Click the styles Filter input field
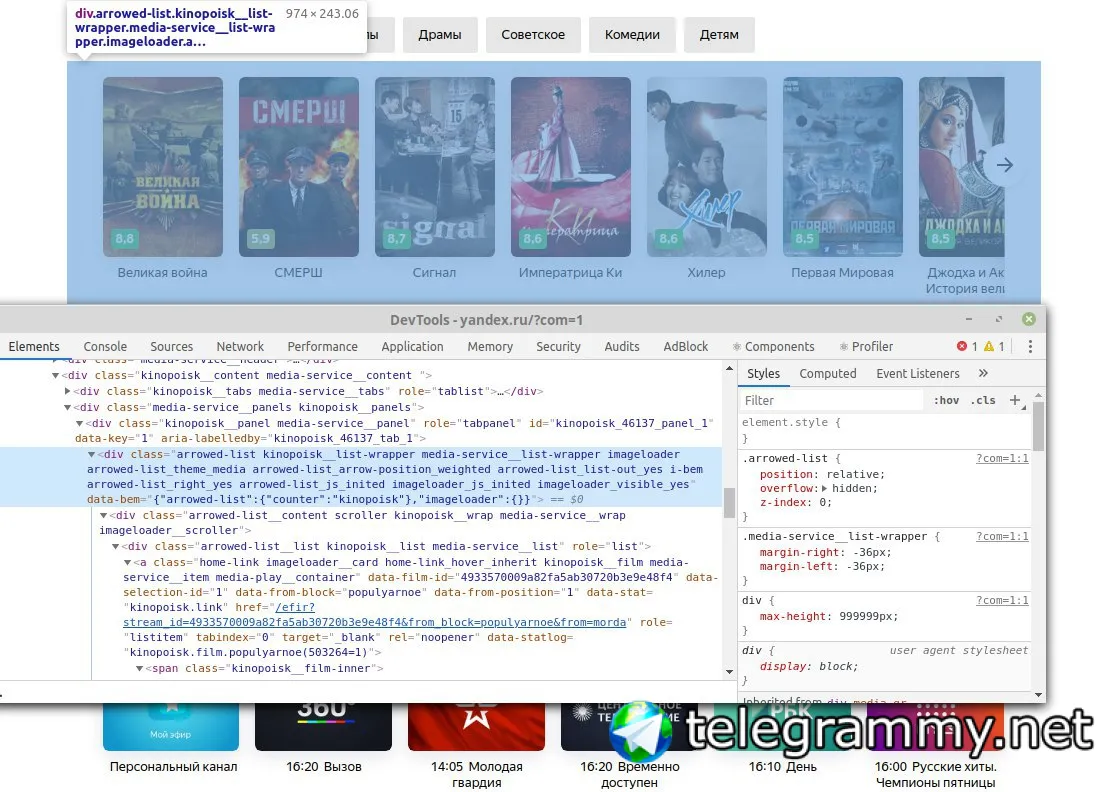Screen dimensions: 1112x792 click(x=831, y=400)
